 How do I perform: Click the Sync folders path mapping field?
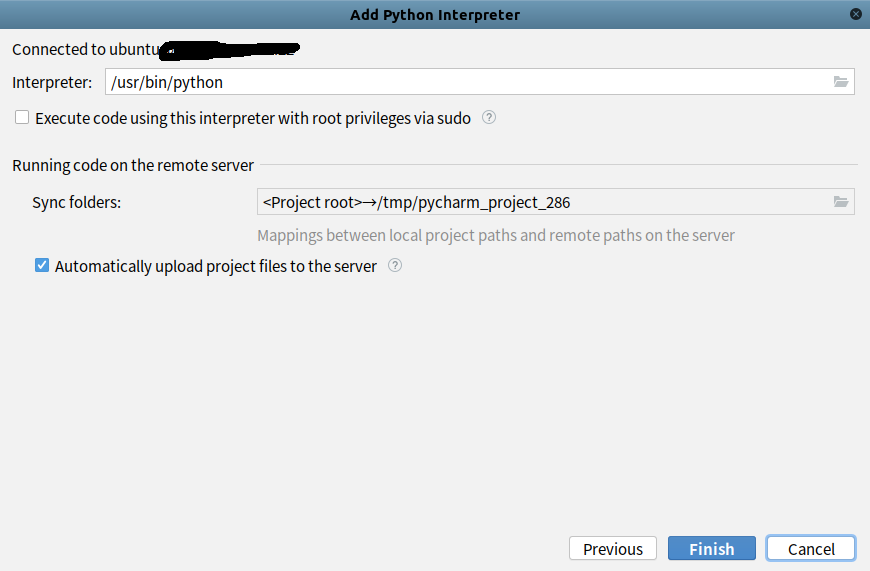[x=540, y=202]
